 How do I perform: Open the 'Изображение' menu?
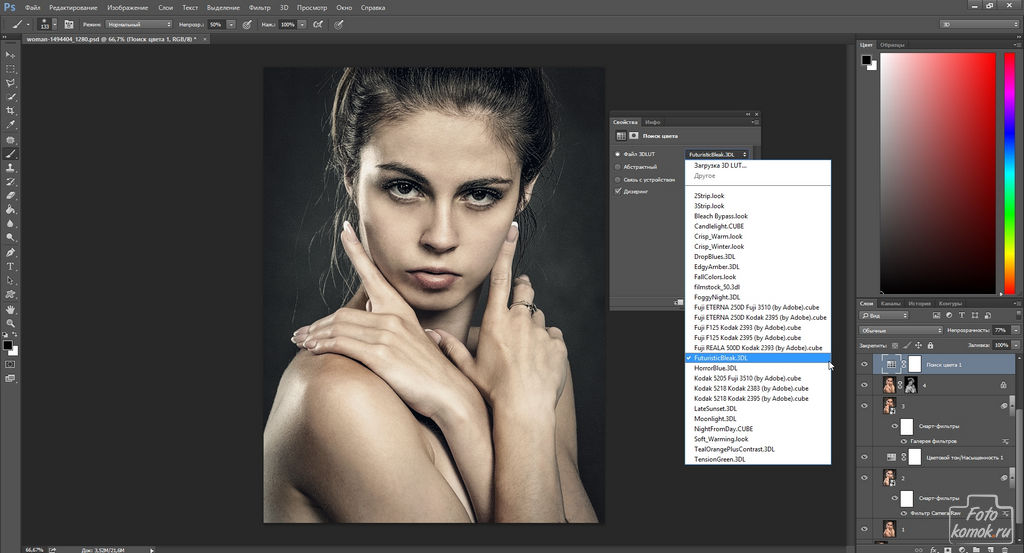pos(127,7)
